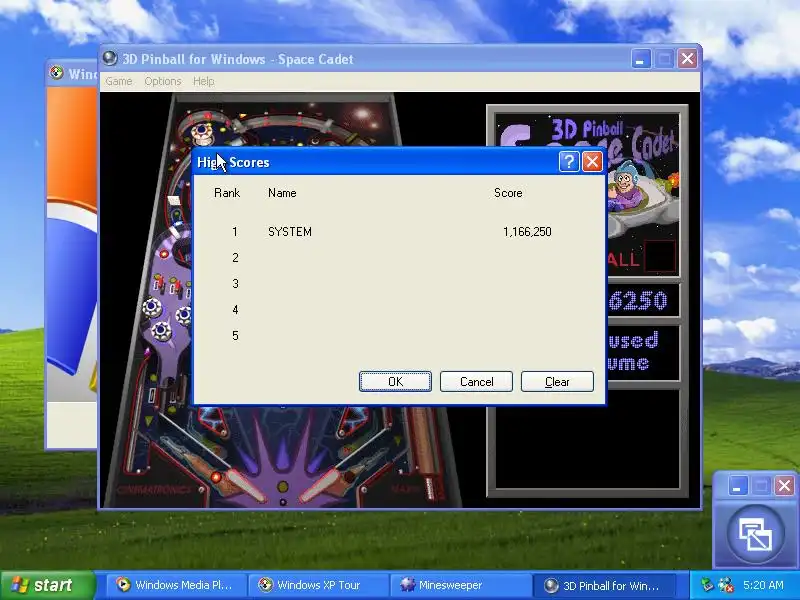Screen dimensions: 800x600
Task: Click the 3D Pinball taskbar button
Action: click(605, 585)
